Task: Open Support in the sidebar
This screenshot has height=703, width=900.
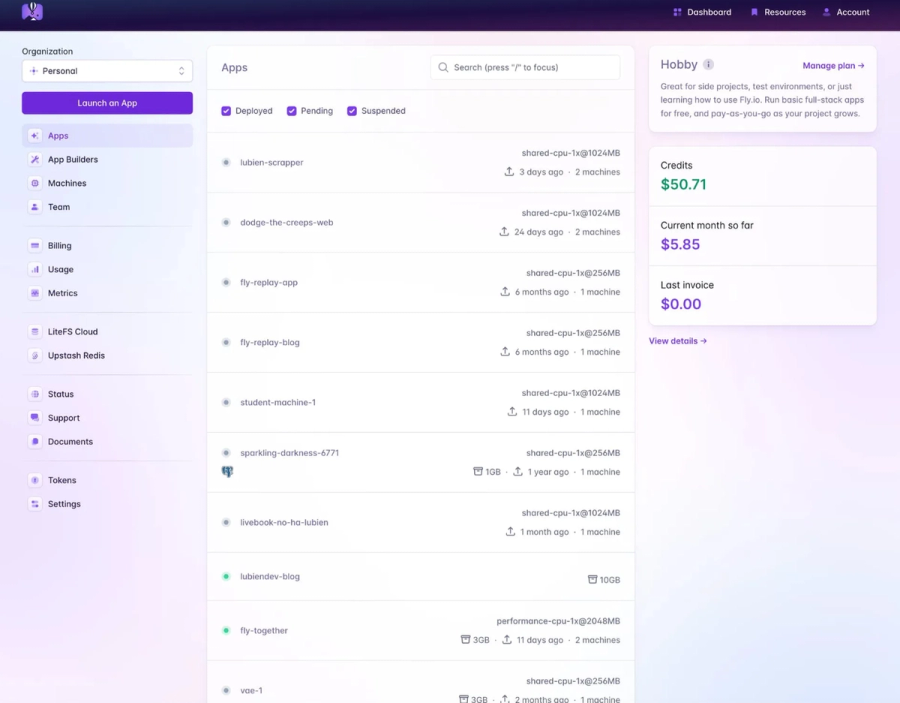Action: pyautogui.click(x=107, y=418)
